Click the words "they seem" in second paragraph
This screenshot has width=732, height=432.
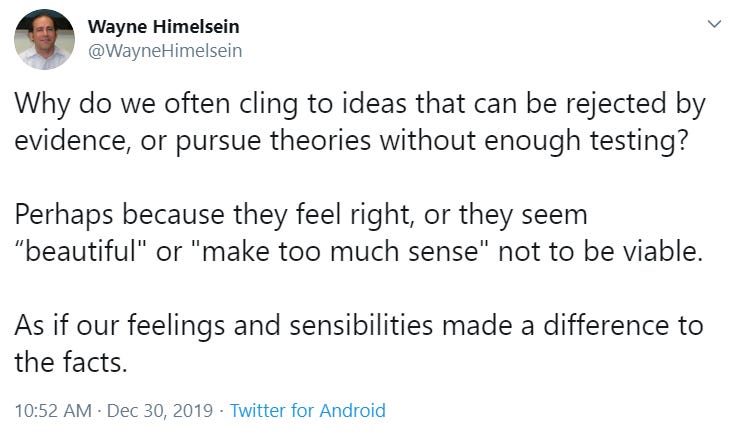coord(523,215)
